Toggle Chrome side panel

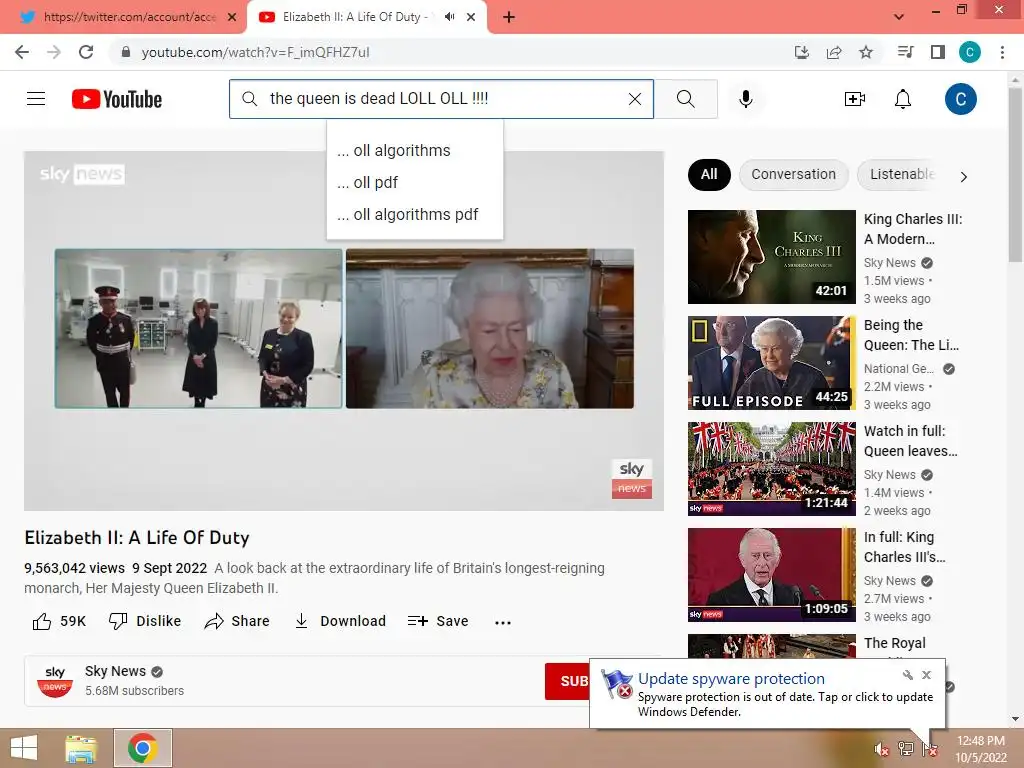pyautogui.click(x=938, y=52)
